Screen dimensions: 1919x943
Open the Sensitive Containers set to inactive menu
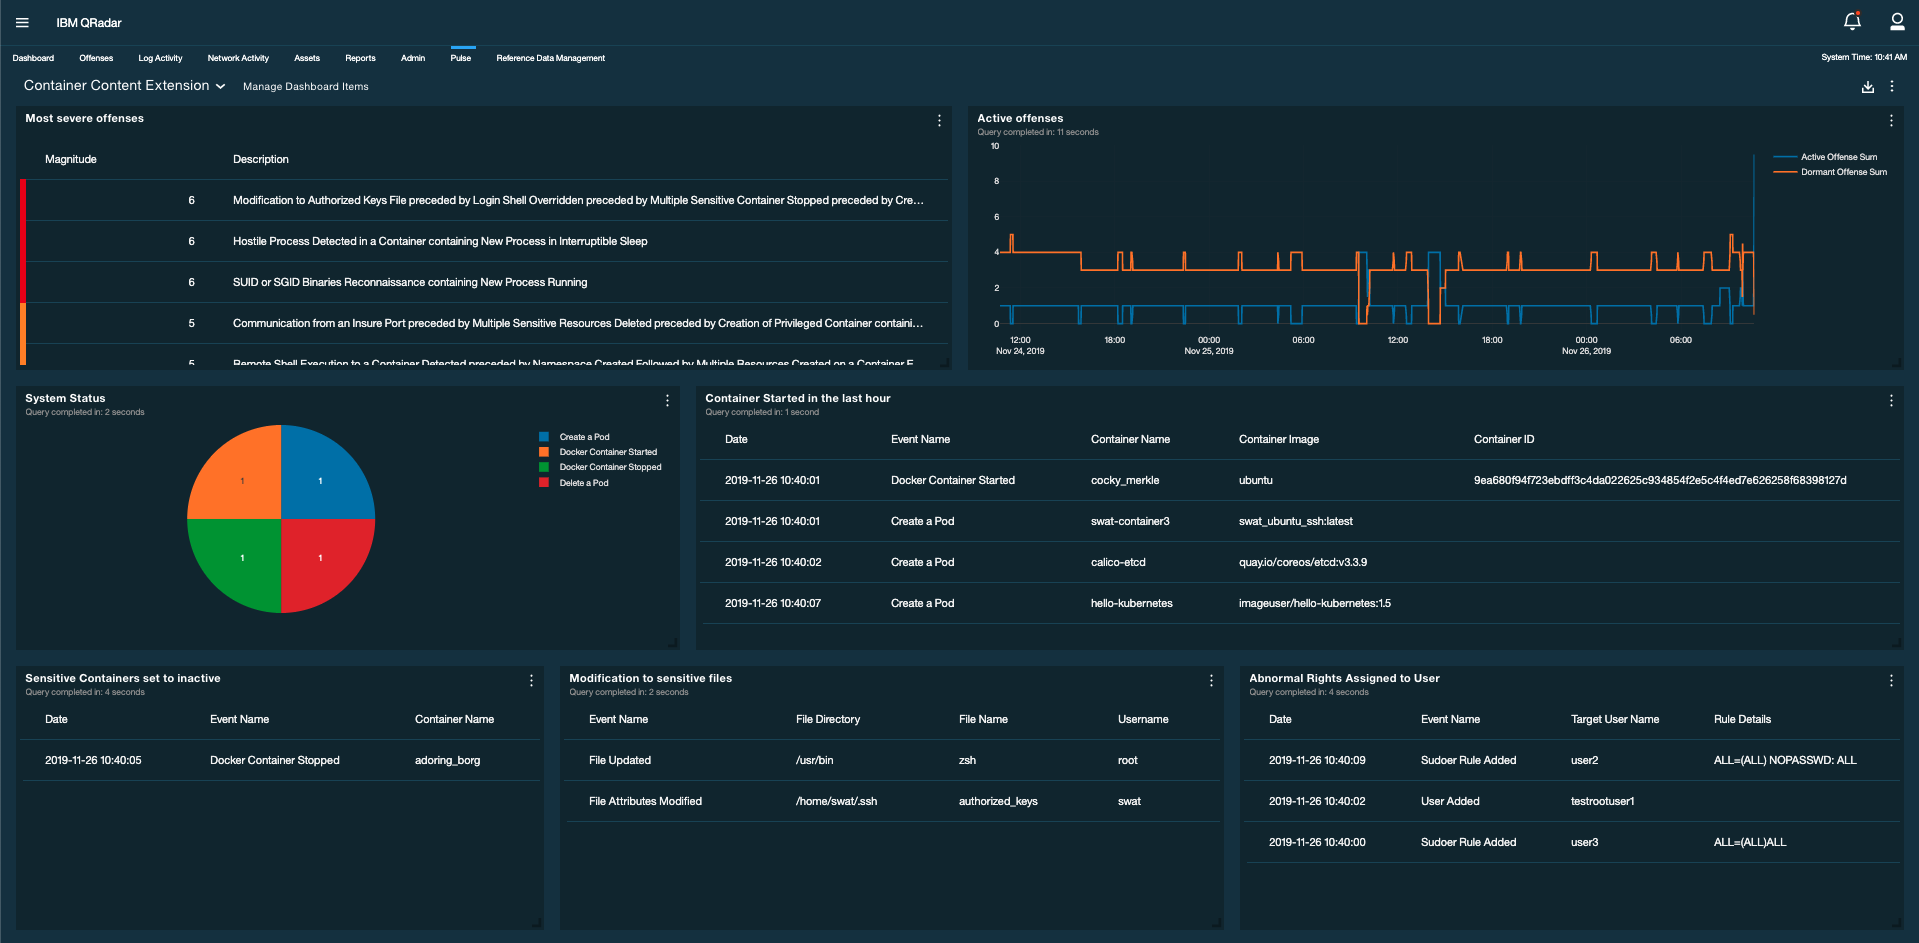click(x=531, y=680)
